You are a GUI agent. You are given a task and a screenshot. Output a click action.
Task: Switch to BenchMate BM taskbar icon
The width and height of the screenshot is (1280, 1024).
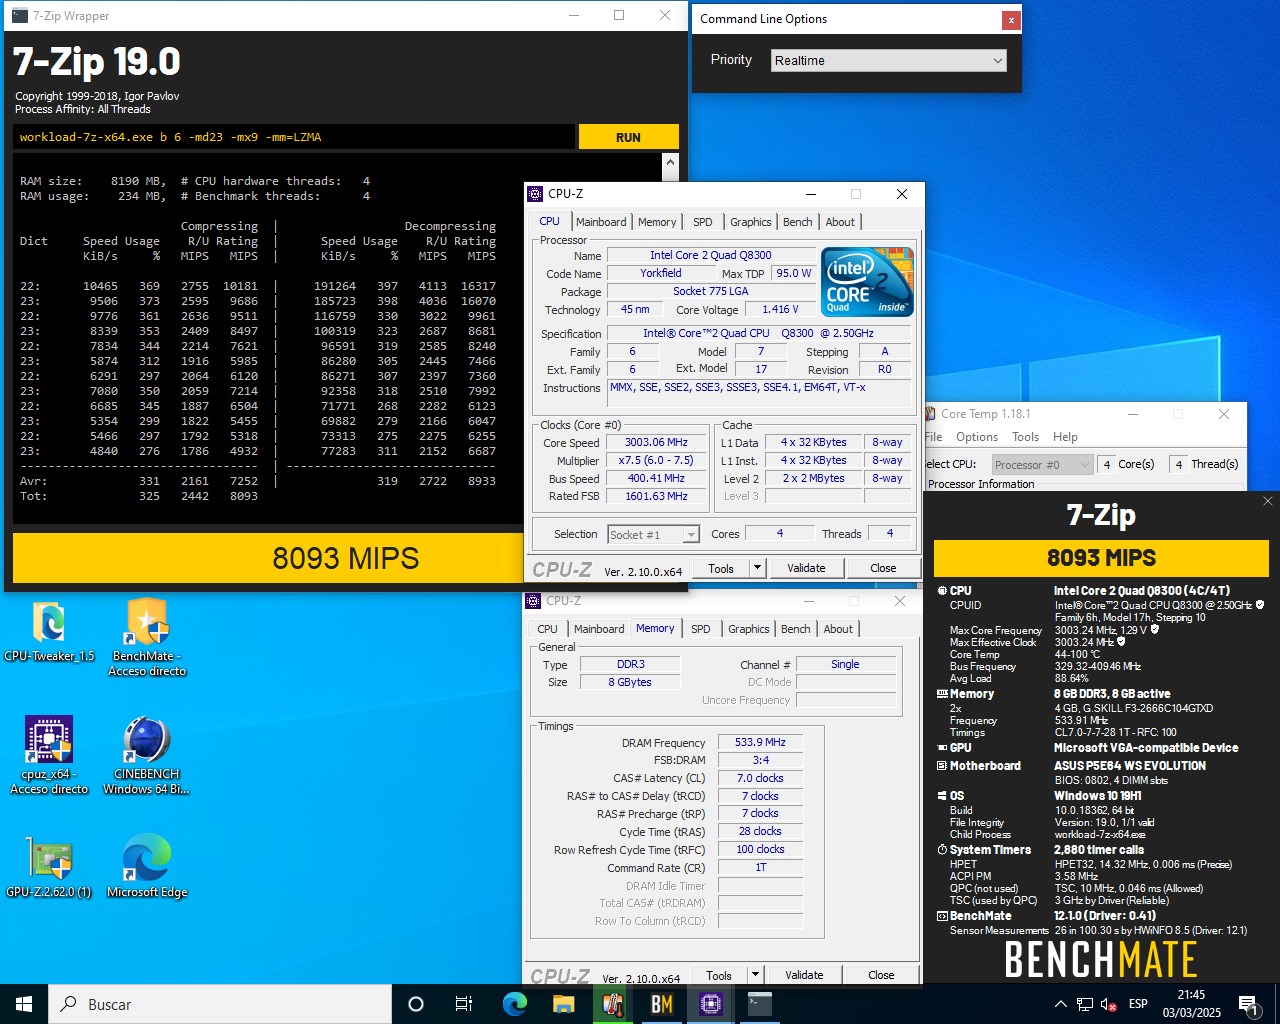coord(661,1004)
